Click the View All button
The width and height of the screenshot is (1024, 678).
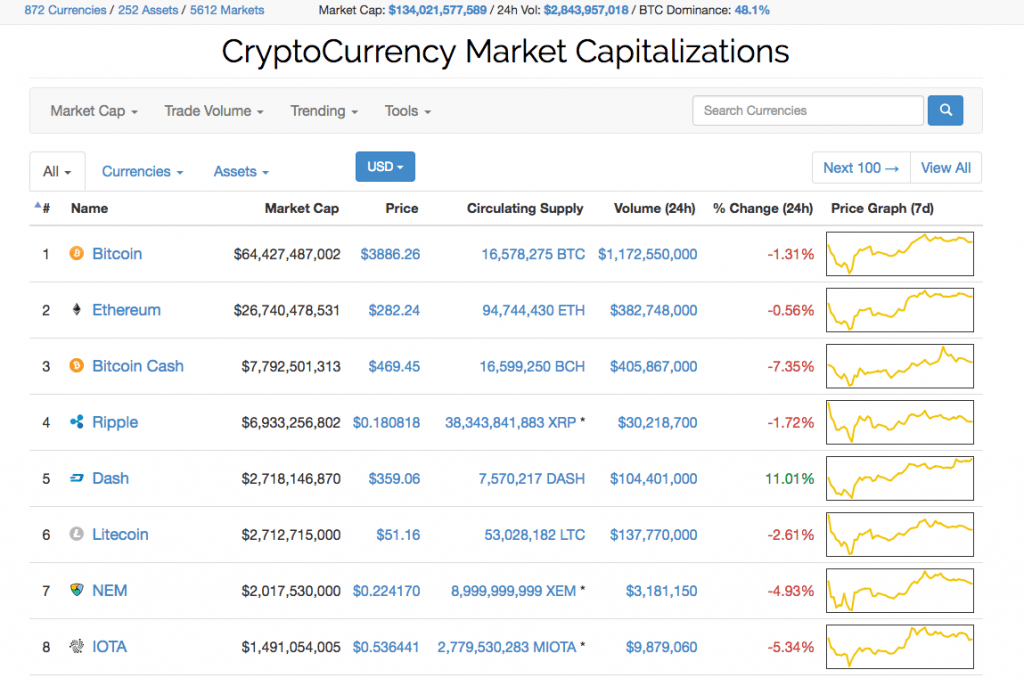click(946, 168)
